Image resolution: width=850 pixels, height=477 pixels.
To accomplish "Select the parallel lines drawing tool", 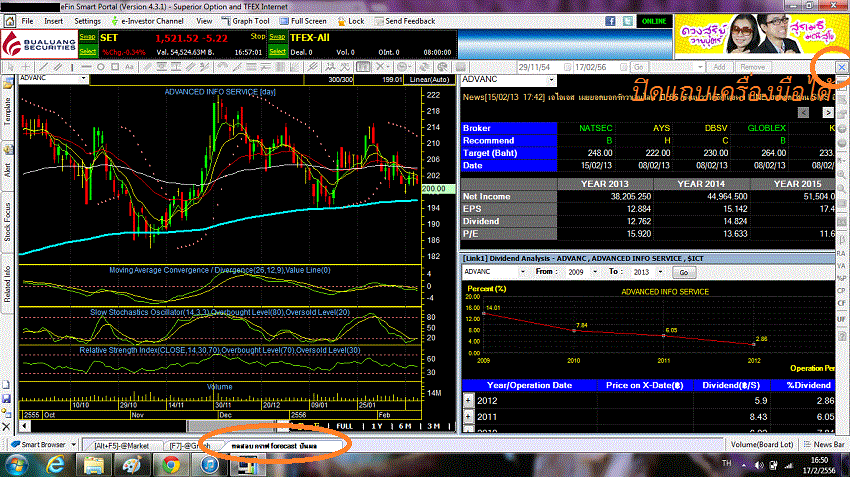I will tap(57, 67).
